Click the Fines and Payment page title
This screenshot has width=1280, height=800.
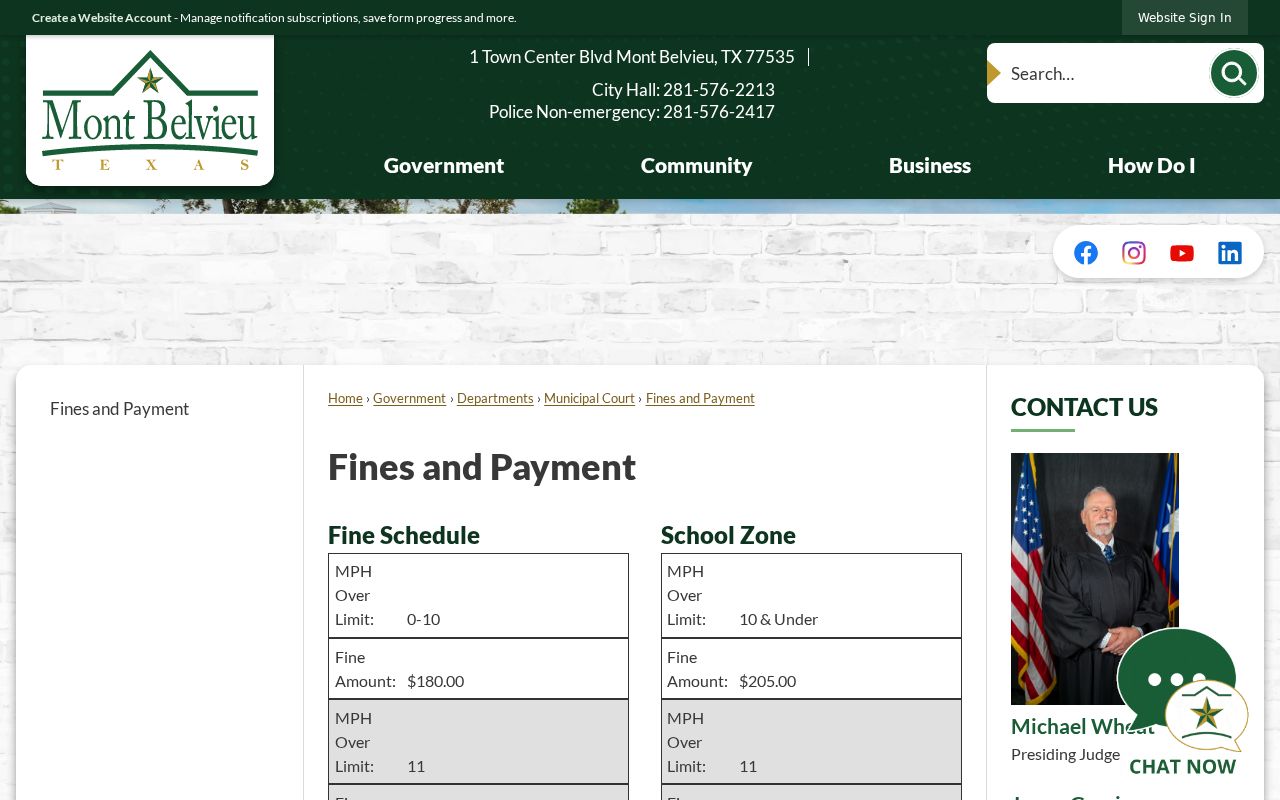pos(482,467)
